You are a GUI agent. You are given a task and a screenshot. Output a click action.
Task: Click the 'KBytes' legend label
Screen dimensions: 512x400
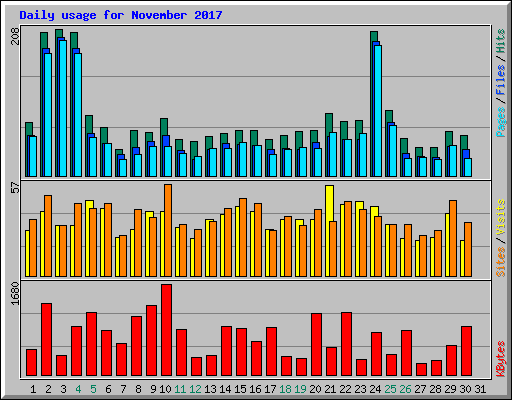click(x=500, y=359)
